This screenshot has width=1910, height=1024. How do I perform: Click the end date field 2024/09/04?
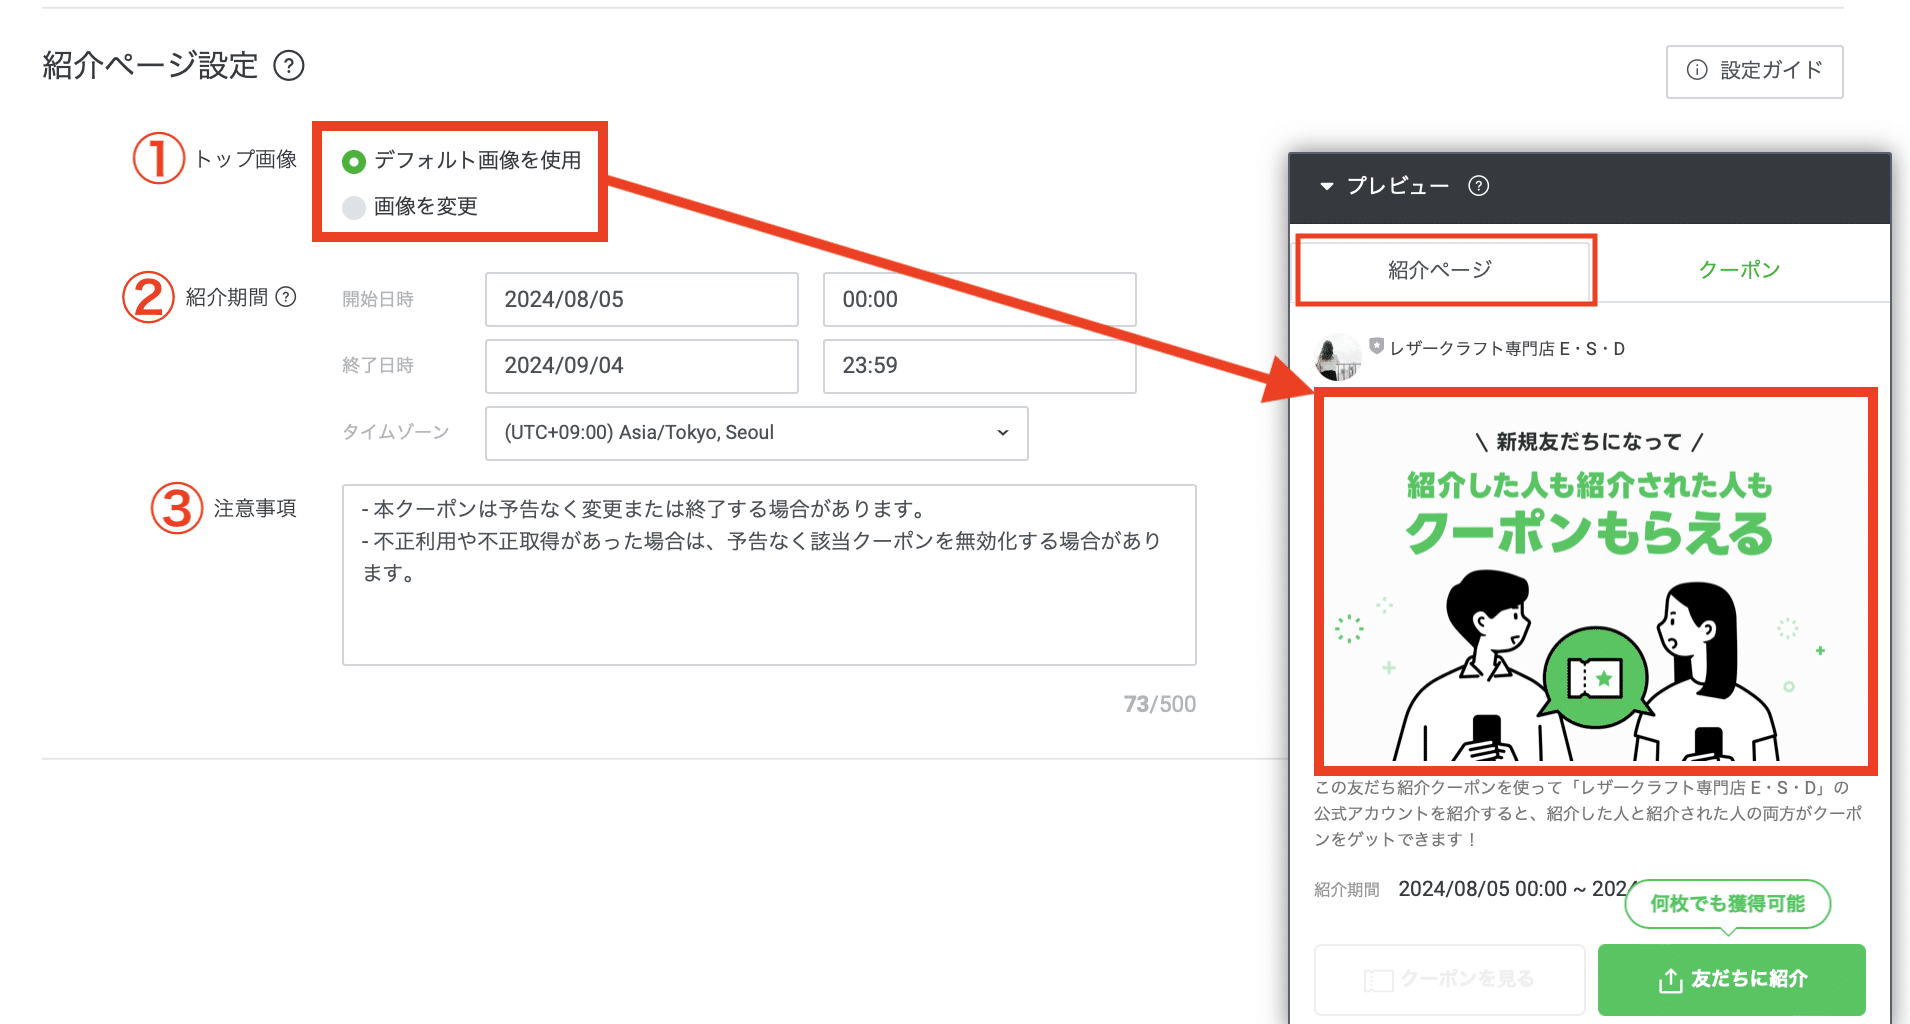(641, 366)
